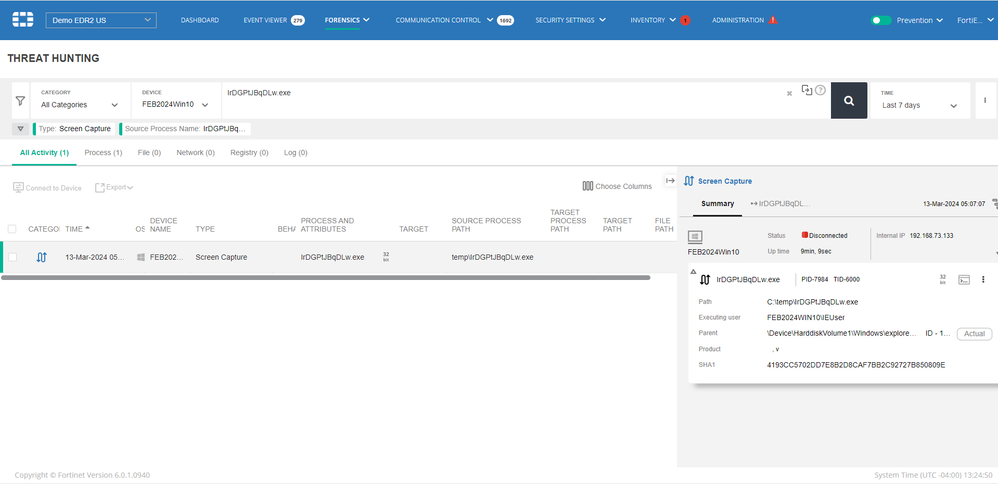Click into the threat hunting query field
998x484 pixels.
point(503,100)
